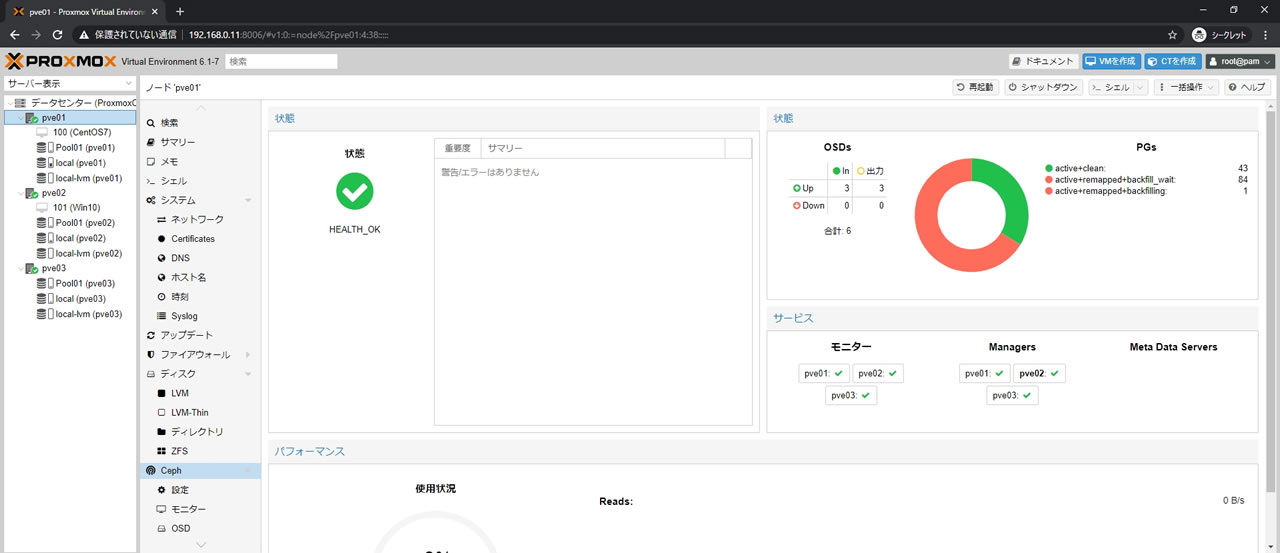Select ネットワーク in the System menu

click(197, 219)
